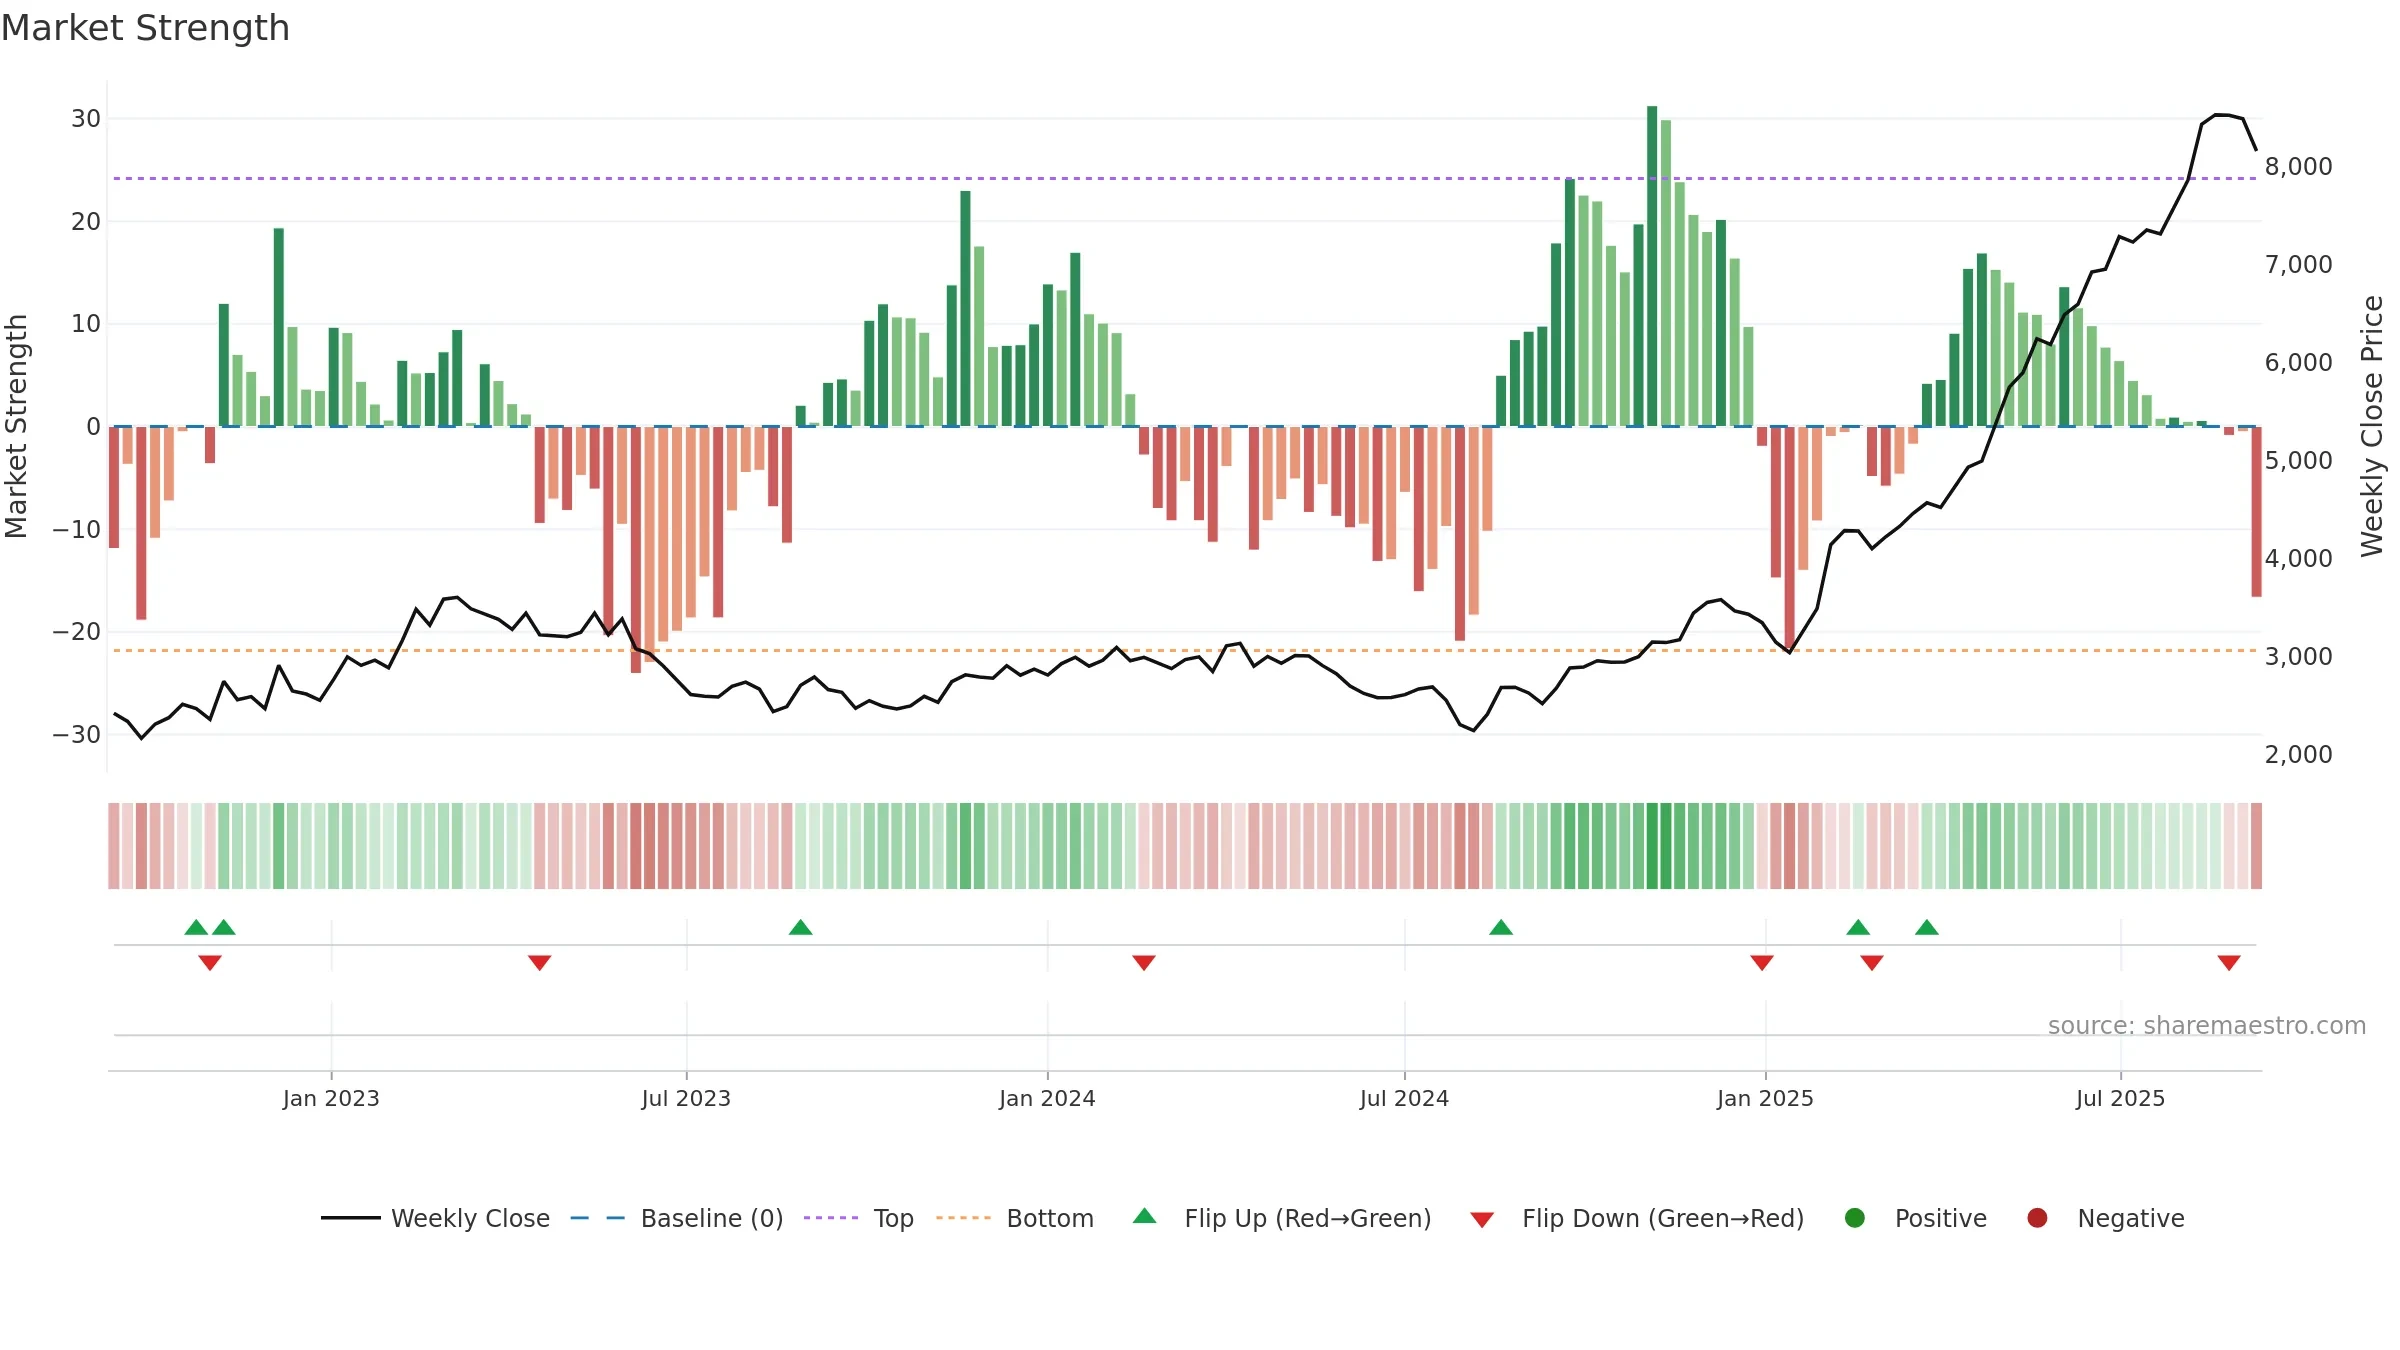The width and height of the screenshot is (2400, 1350).
Task: Click the flip down marker near January 2025
Action: (1762, 962)
